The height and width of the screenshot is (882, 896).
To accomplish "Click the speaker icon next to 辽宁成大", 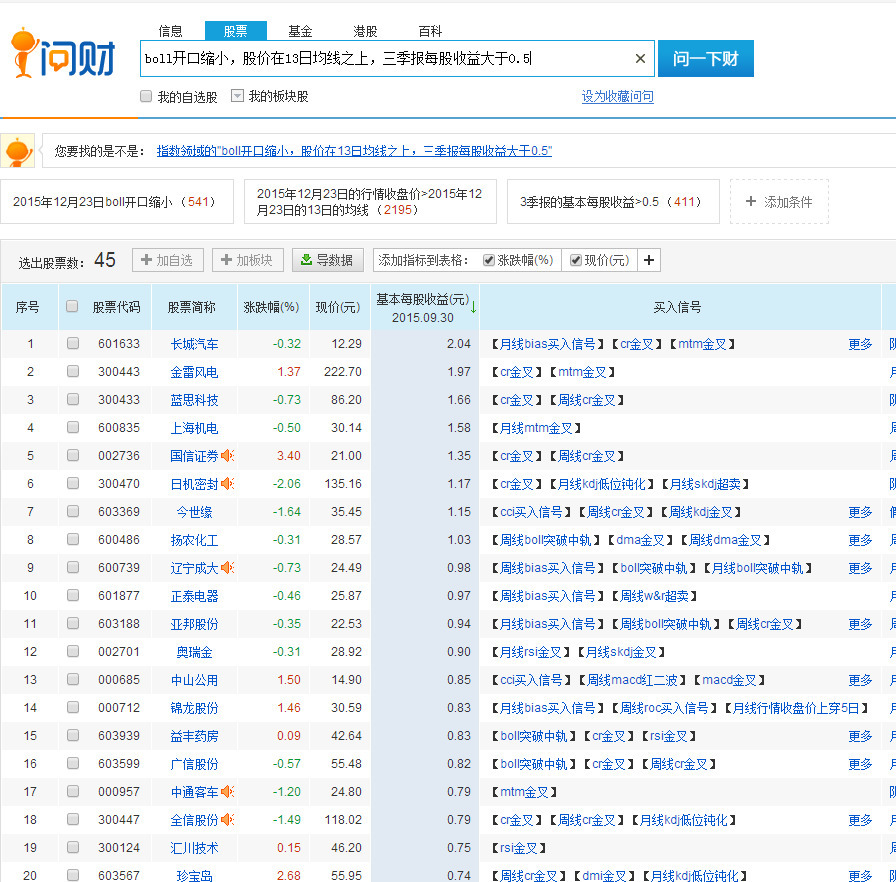I will [227, 567].
